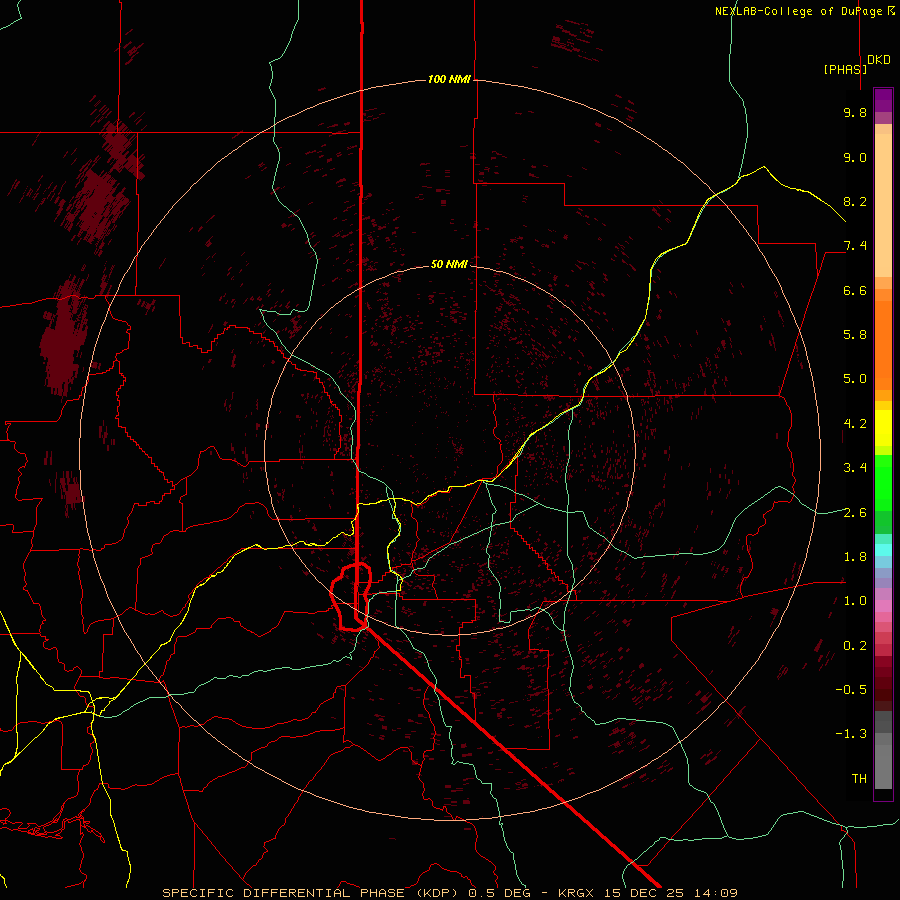Viewport: 900px width, 900px height.
Task: Click the [PHAS] legend unit label
Action: click(x=845, y=69)
